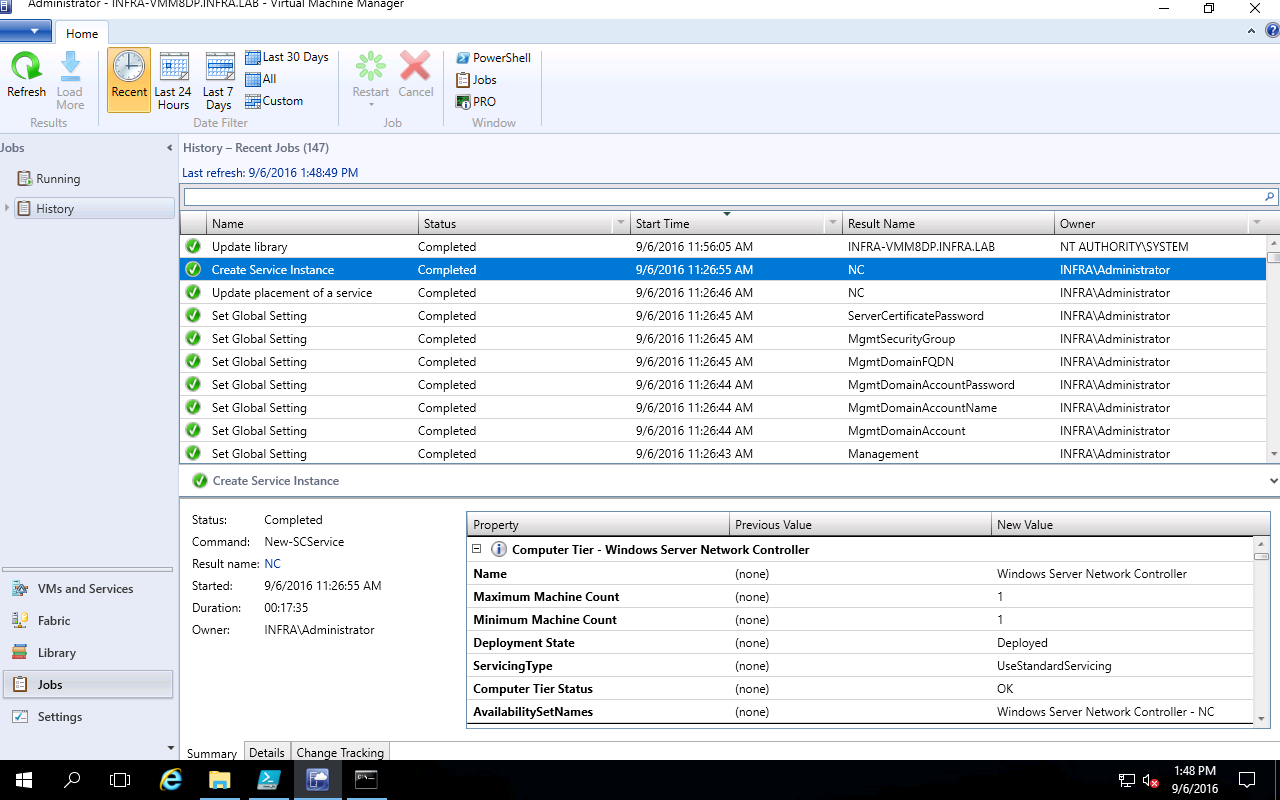The width and height of the screenshot is (1280, 800).
Task: Select the MgmtDomainFQDN job row
Action: point(722,362)
